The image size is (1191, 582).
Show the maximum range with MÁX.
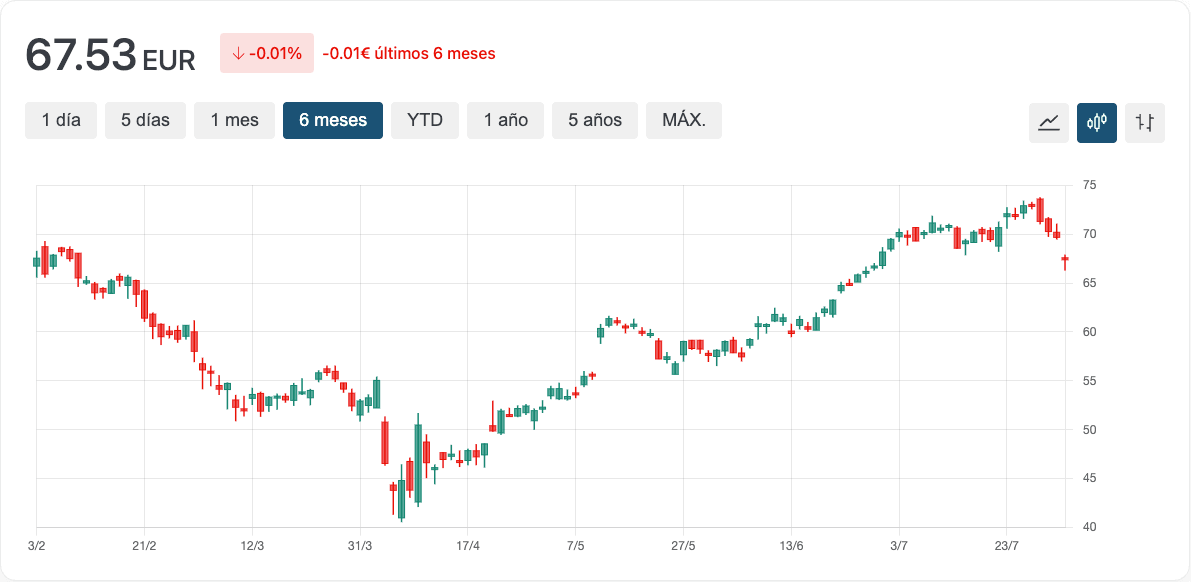[x=684, y=120]
